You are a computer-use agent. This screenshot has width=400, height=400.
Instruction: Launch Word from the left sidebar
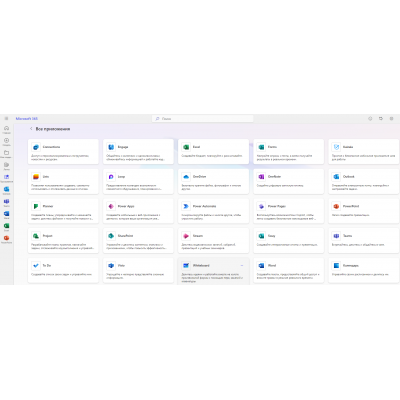(6, 215)
